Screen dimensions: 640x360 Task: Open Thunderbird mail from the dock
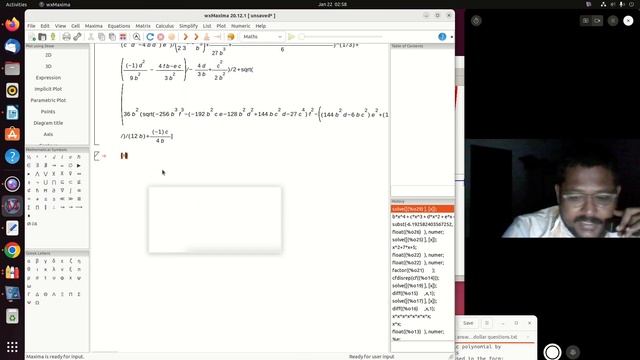(12, 46)
